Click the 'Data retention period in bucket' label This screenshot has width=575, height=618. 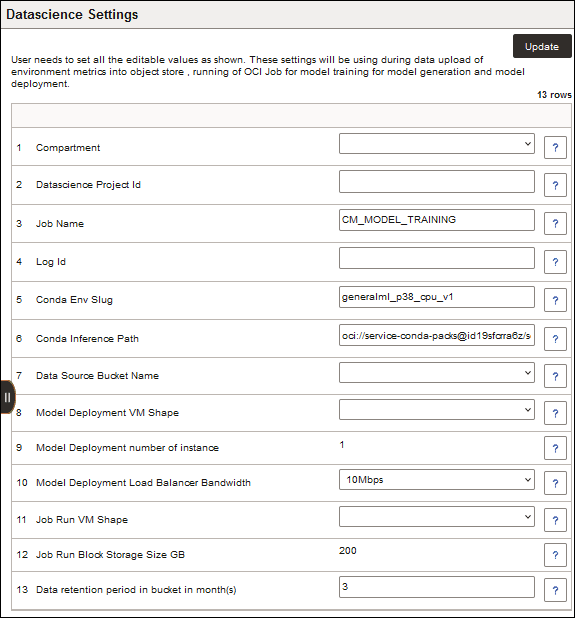tap(136, 590)
